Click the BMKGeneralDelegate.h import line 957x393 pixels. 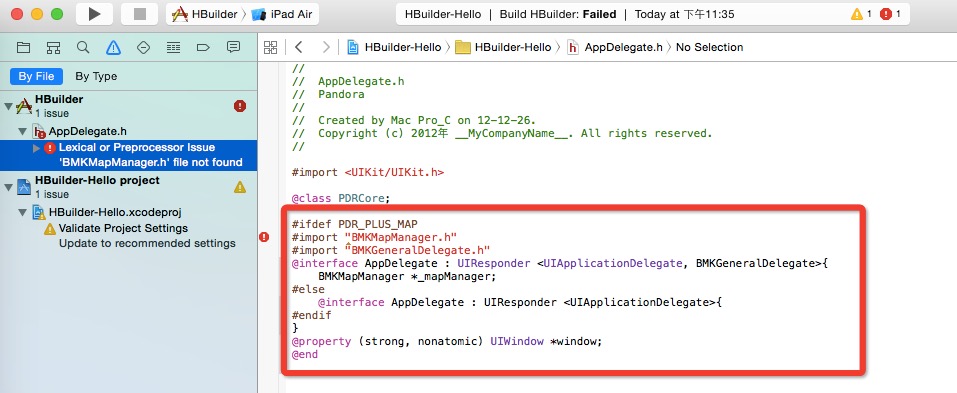tap(391, 250)
